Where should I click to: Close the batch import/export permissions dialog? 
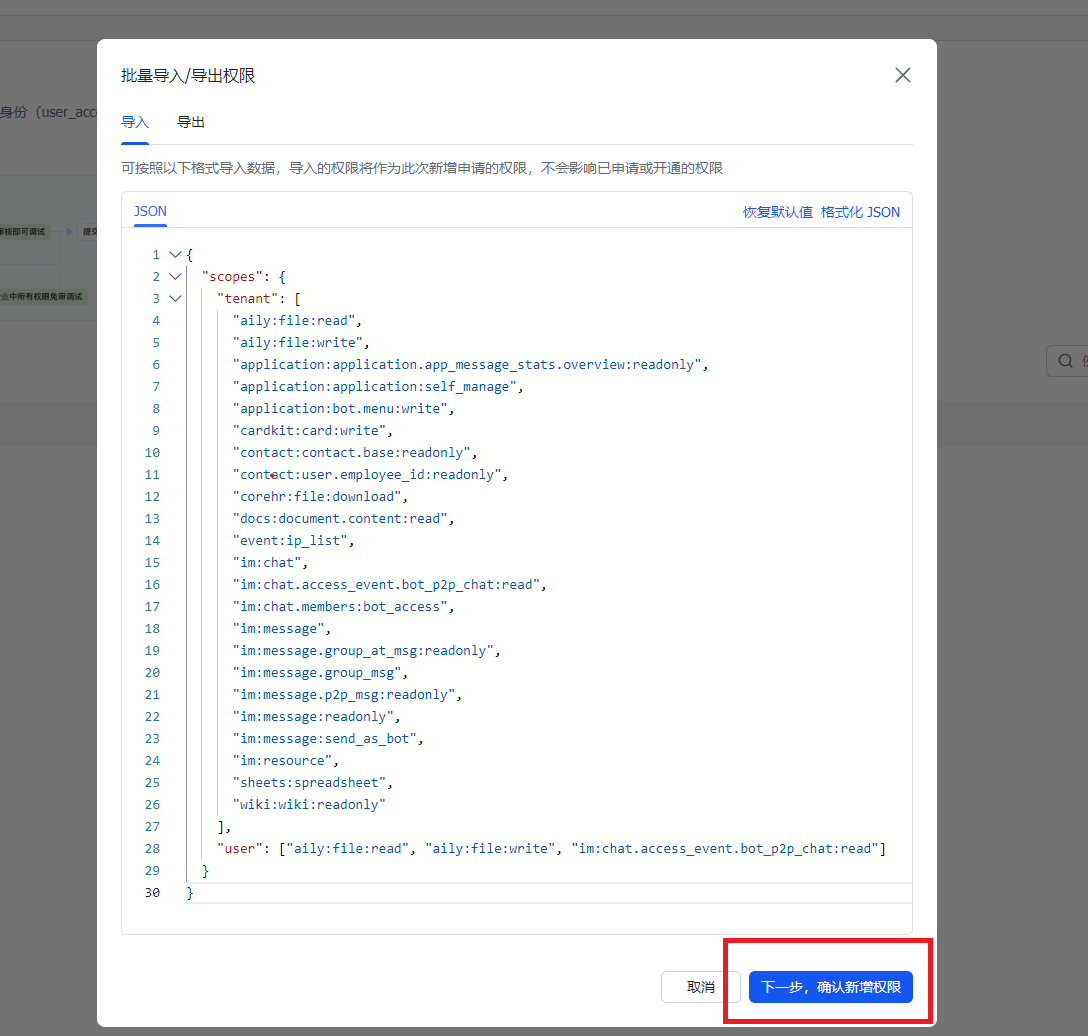tap(902, 75)
